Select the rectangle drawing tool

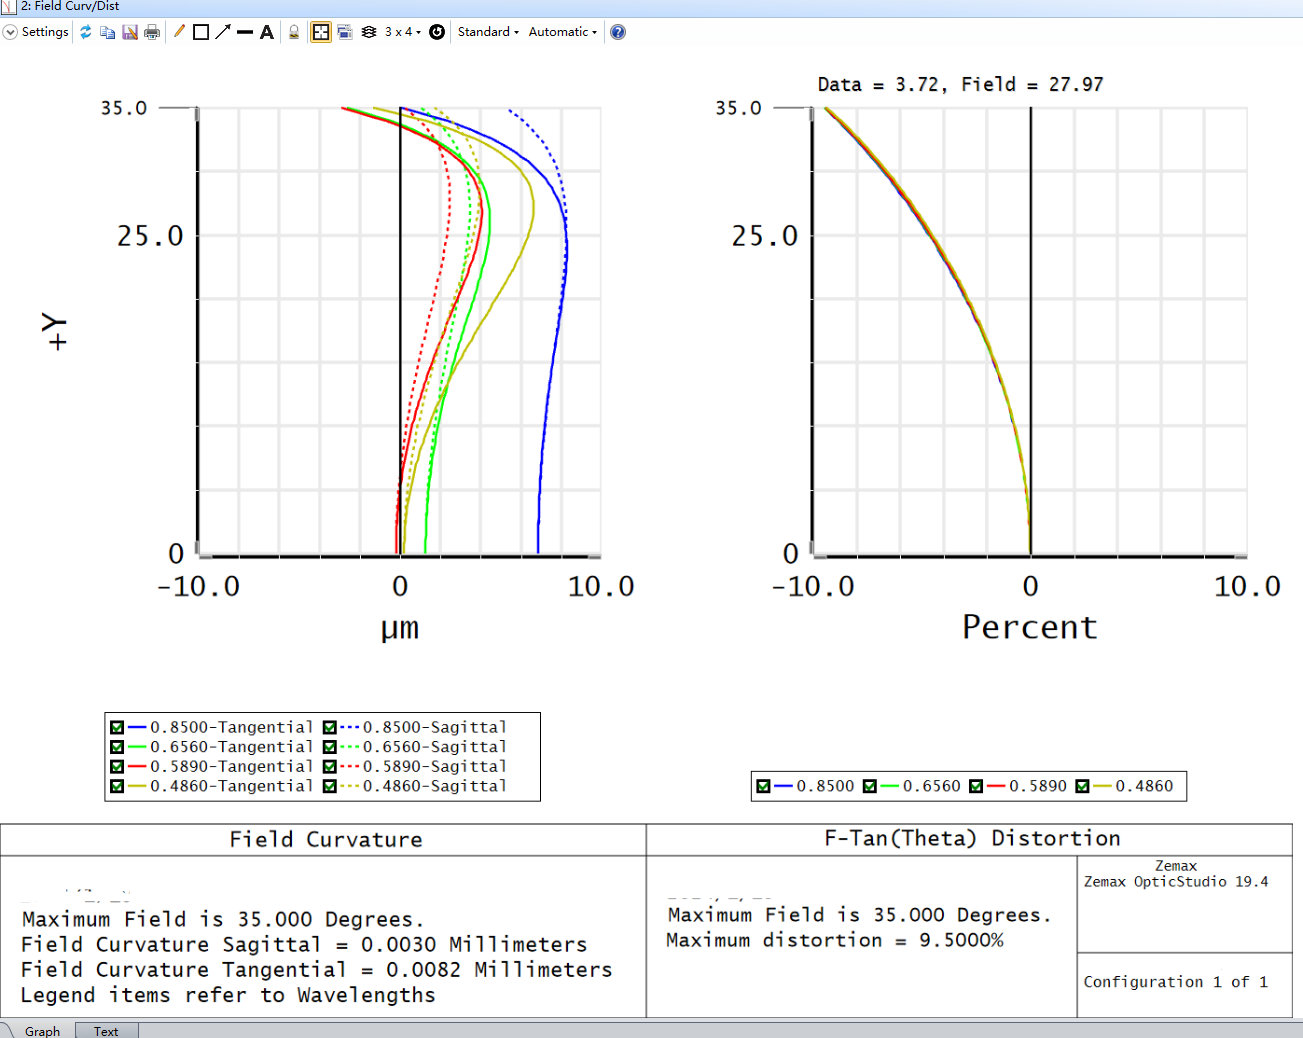(201, 32)
